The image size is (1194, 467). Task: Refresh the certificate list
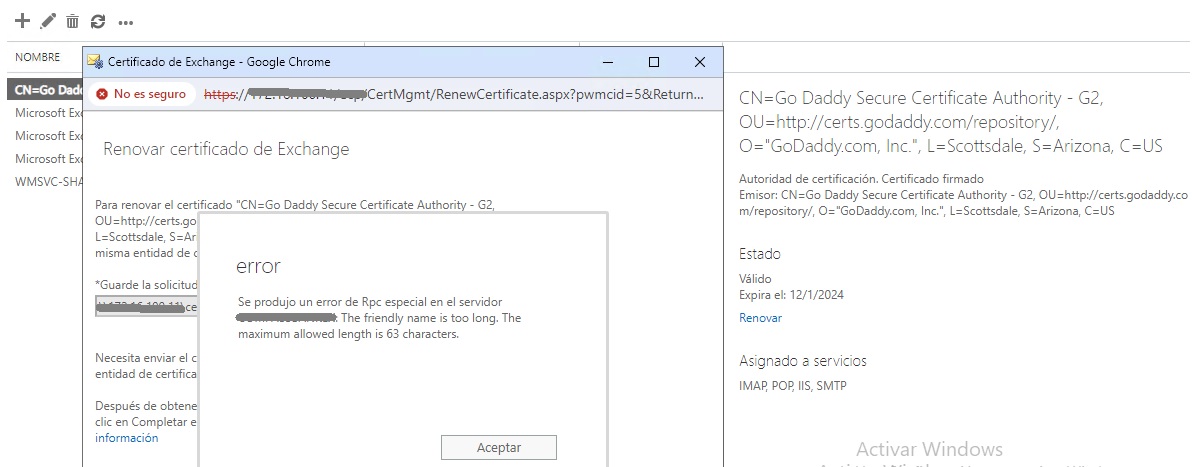[97, 21]
